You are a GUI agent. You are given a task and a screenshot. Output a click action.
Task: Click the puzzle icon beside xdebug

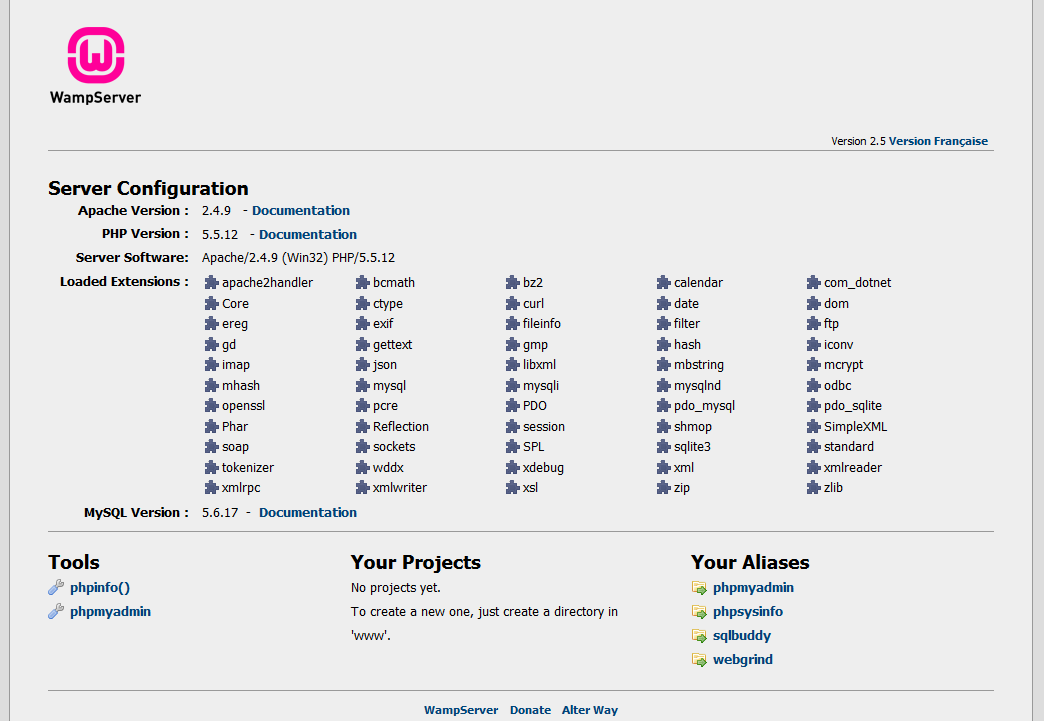click(x=513, y=468)
